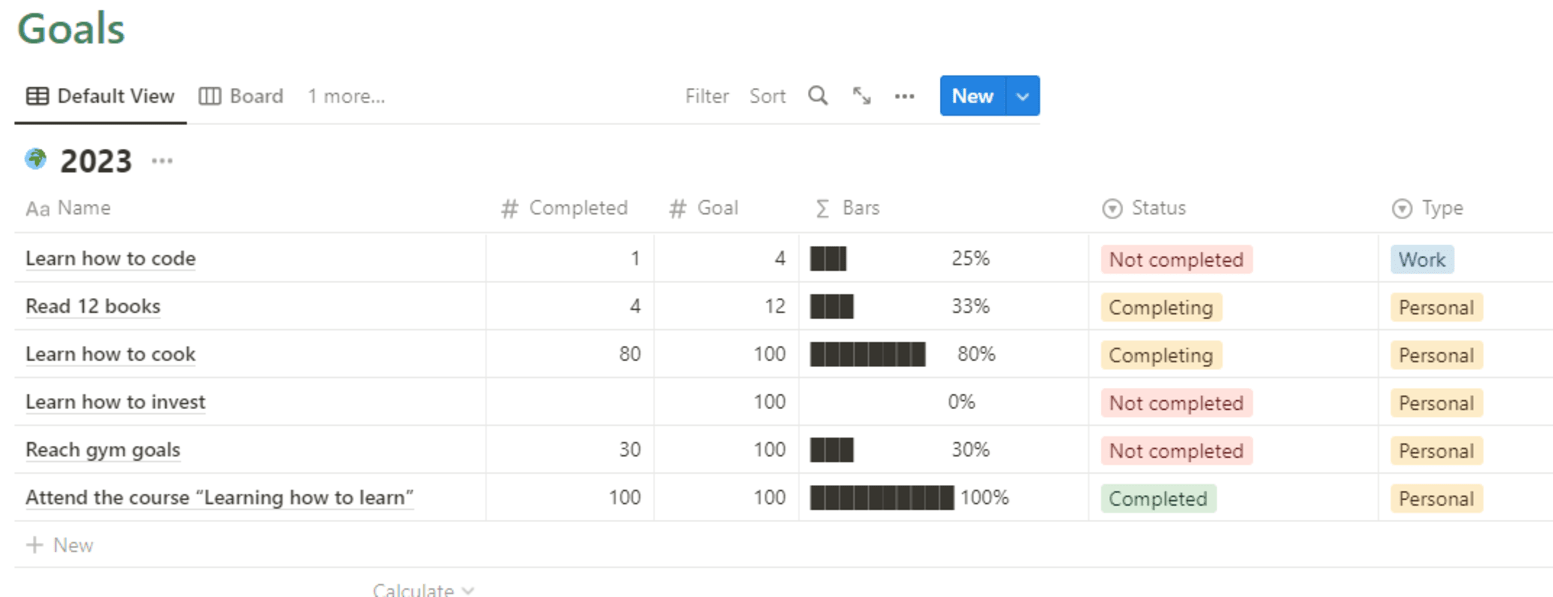This screenshot has width=1553, height=597.
Task: Click the Bars column formula sigma icon
Action: 823,208
